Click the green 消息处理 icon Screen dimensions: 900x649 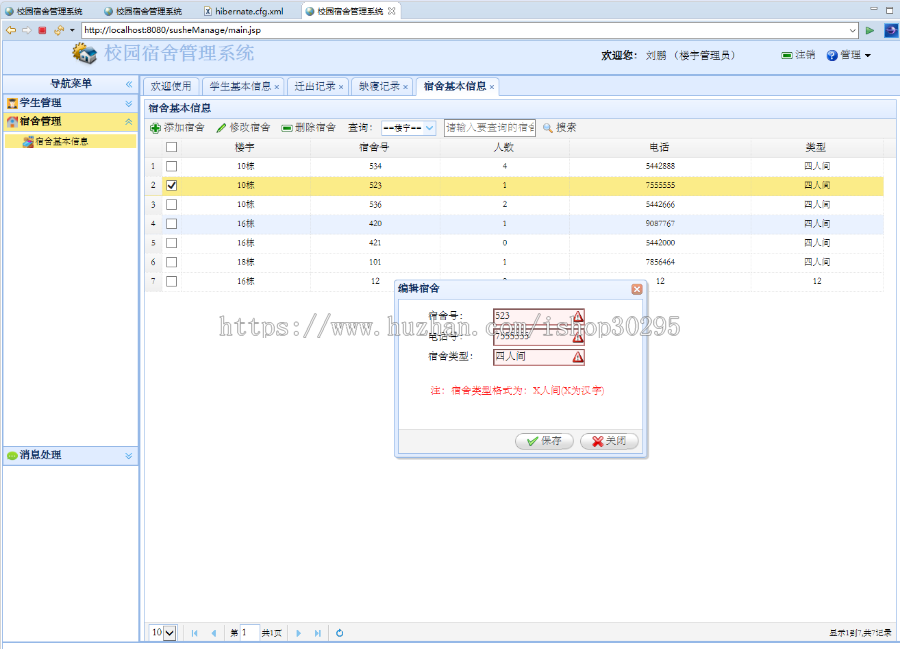pyautogui.click(x=12, y=456)
